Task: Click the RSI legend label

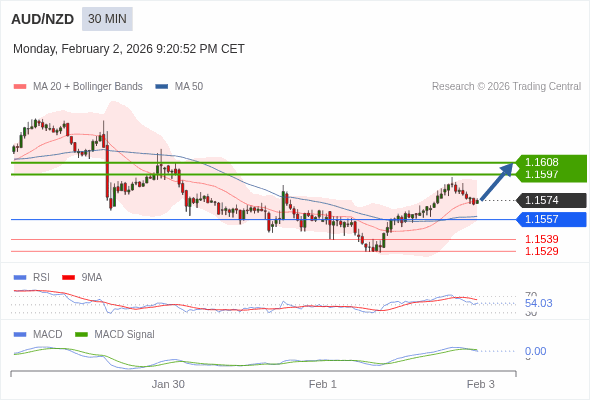Action: 41,278
